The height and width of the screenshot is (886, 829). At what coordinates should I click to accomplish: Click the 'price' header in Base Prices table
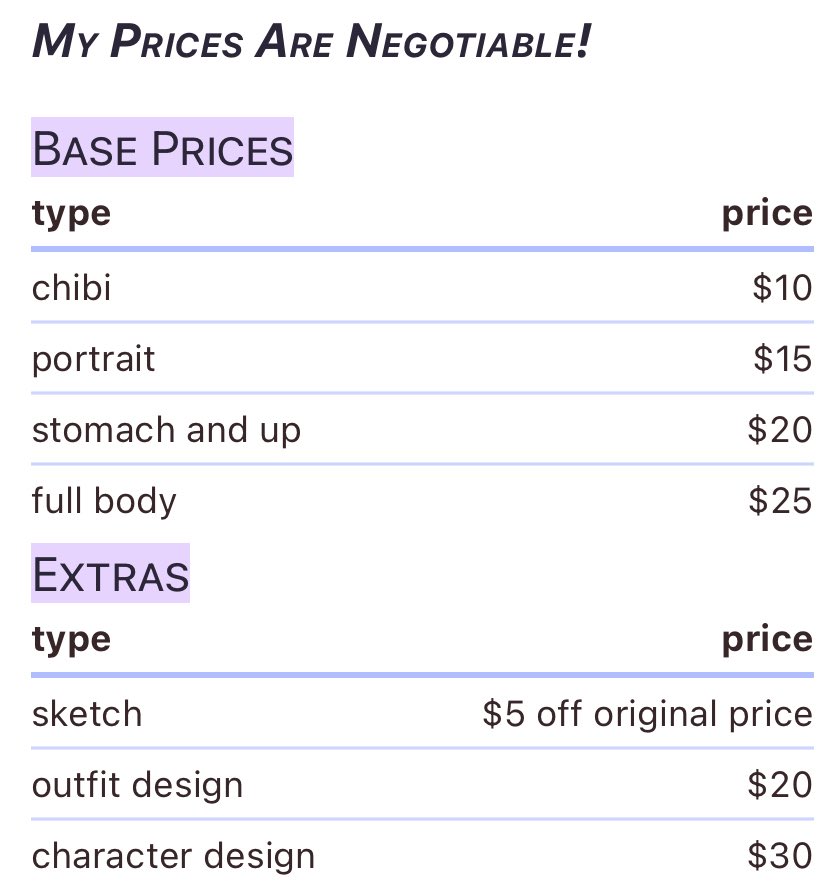tap(767, 214)
